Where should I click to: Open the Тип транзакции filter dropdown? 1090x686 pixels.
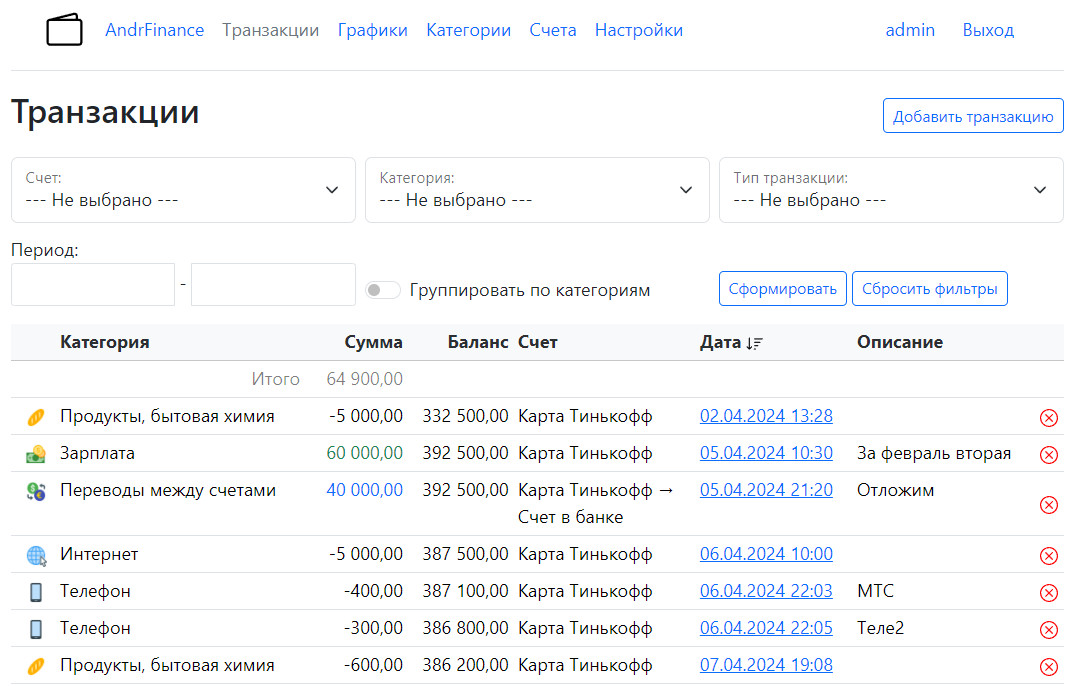pyautogui.click(x=891, y=190)
